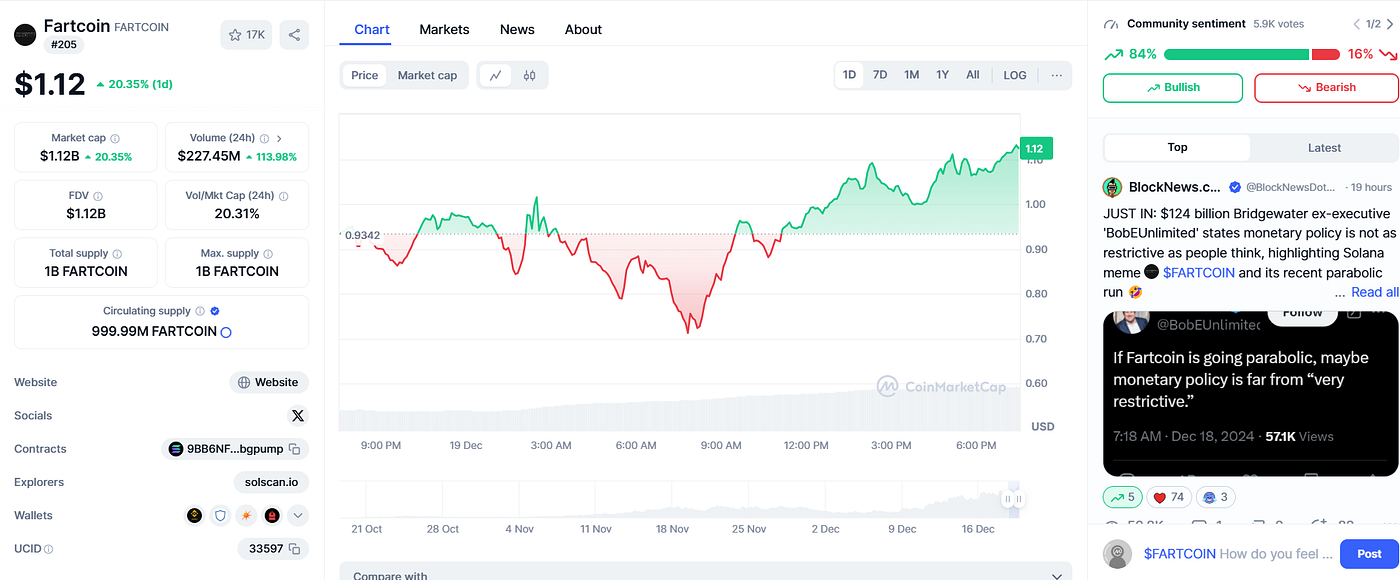Open the share icon next to watchlist
1400x580 pixels.
[294, 35]
